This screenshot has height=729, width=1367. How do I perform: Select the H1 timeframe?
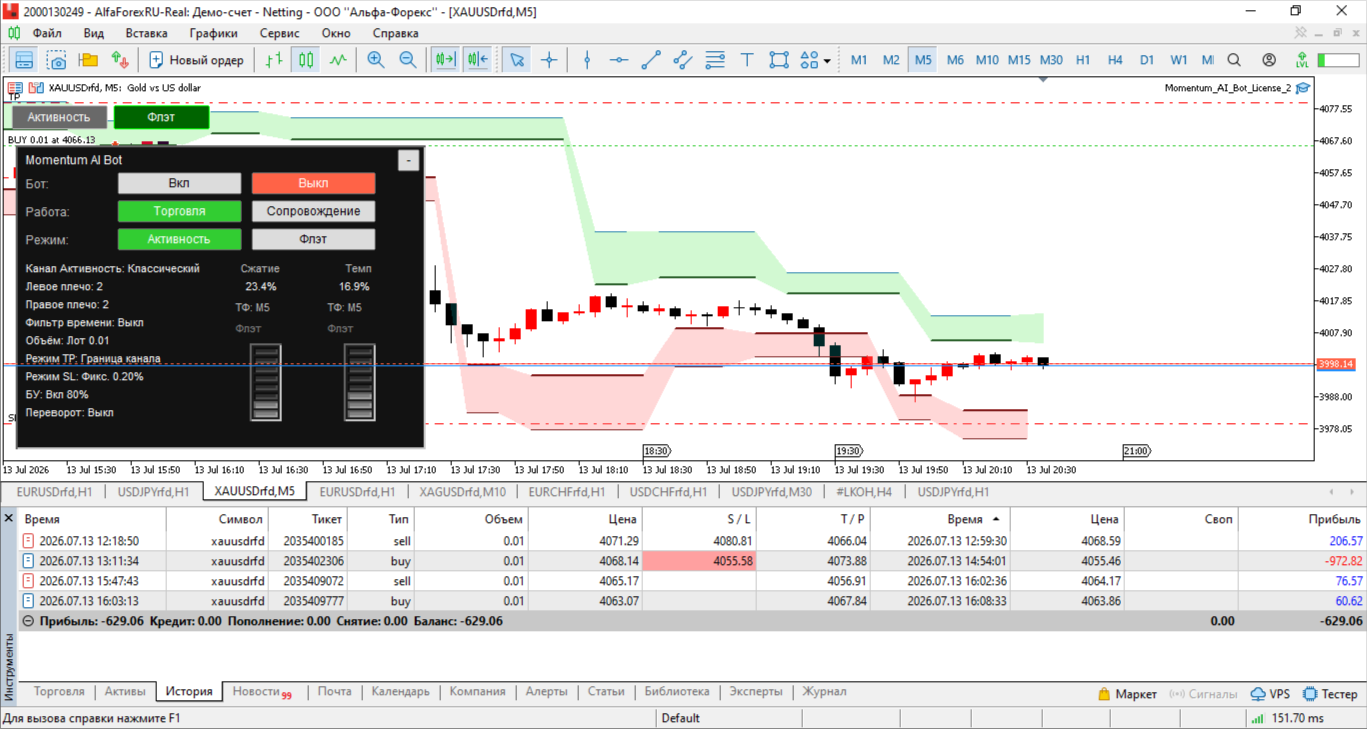1083,60
